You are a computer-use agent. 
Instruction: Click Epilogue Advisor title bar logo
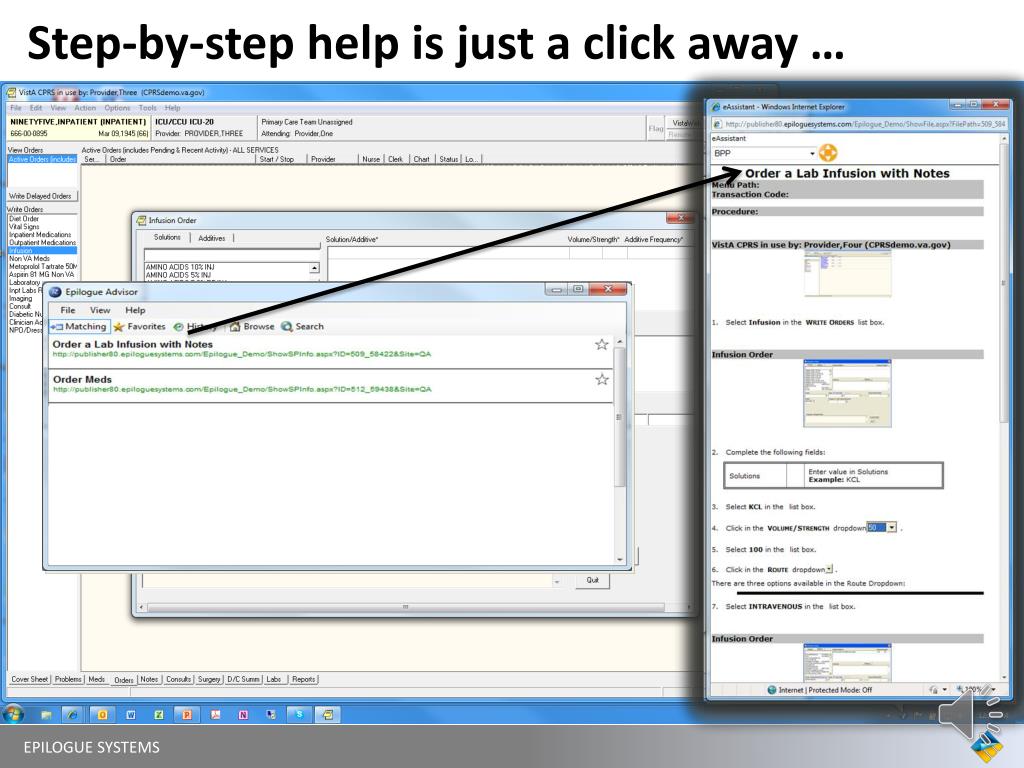(x=56, y=292)
